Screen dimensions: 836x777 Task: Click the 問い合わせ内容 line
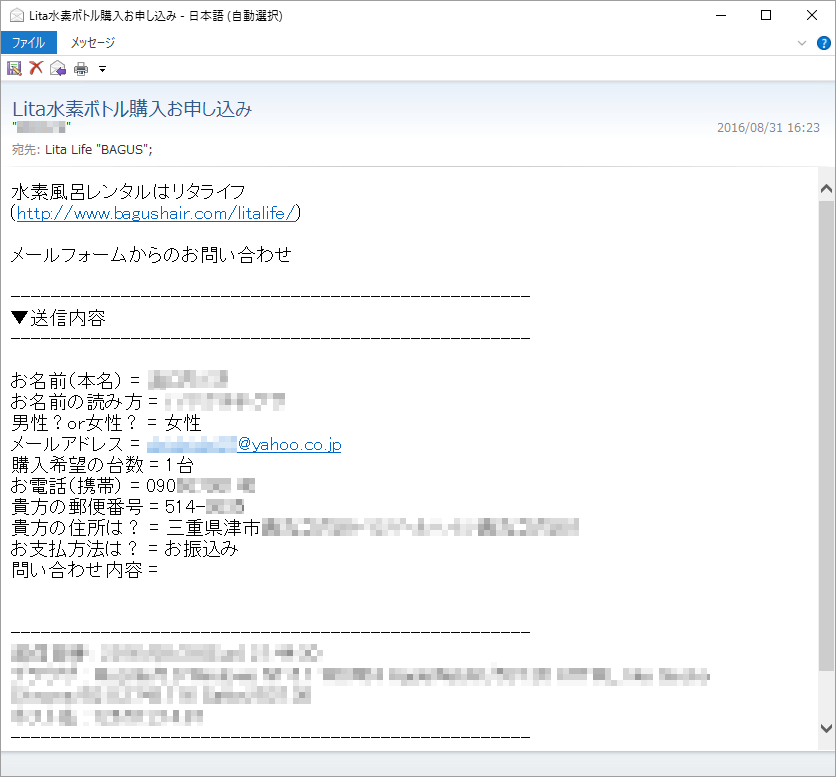(84, 570)
